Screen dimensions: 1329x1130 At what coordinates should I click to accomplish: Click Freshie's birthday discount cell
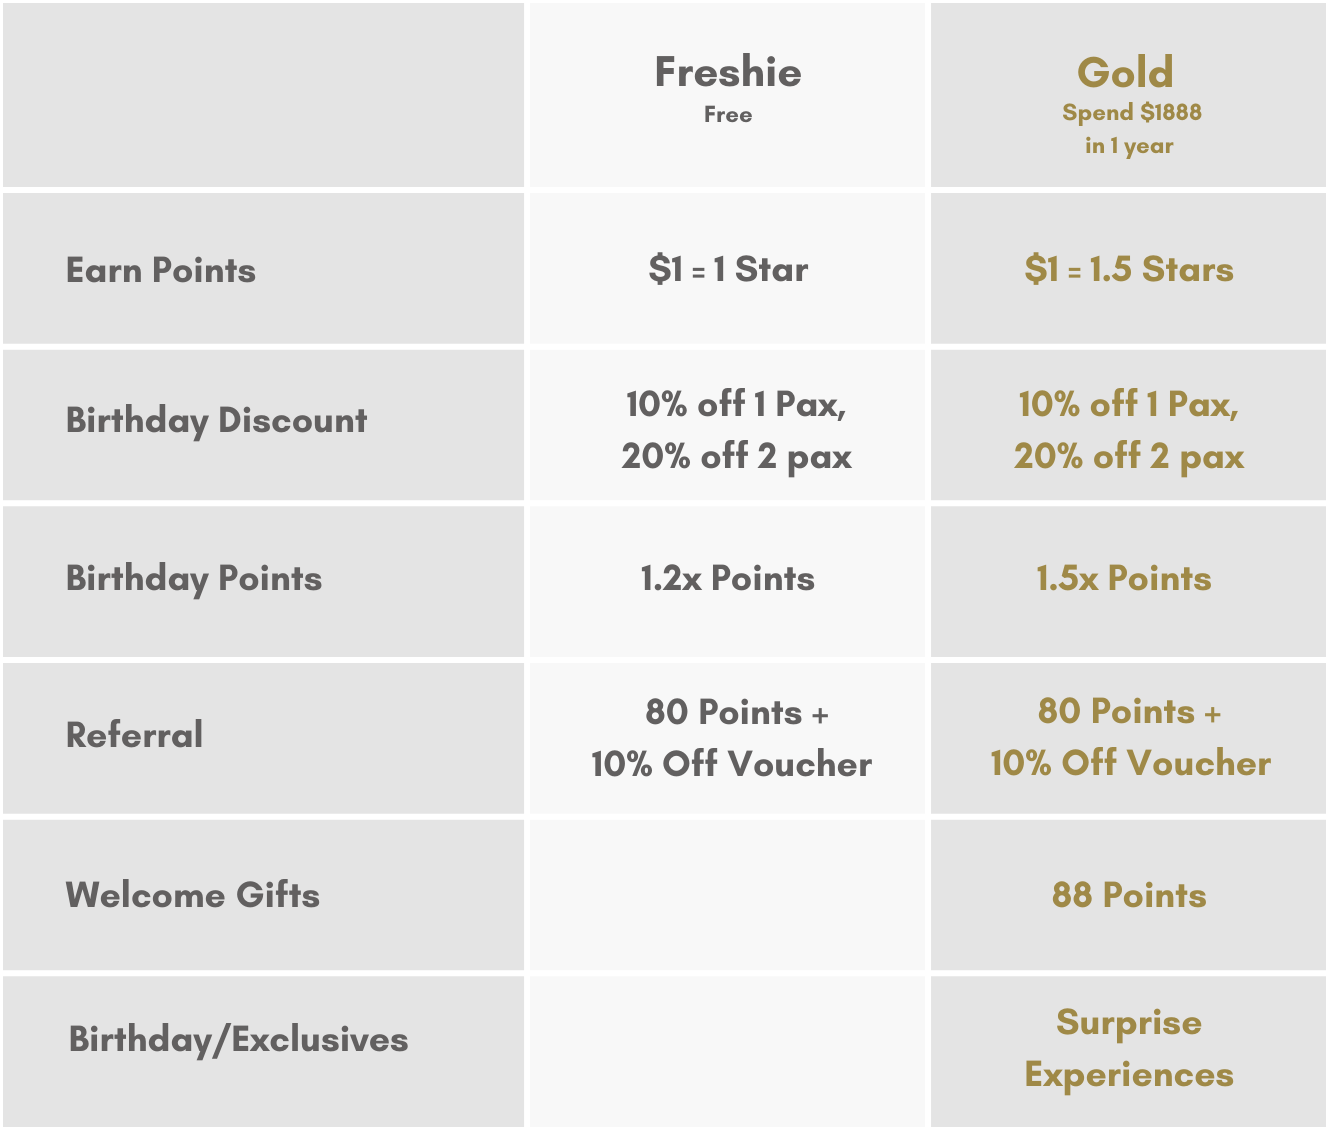coord(736,430)
